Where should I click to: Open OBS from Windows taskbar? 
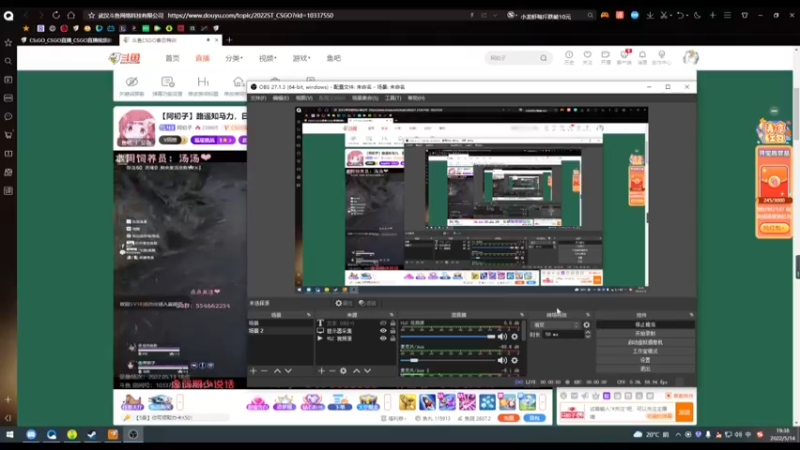click(x=133, y=435)
